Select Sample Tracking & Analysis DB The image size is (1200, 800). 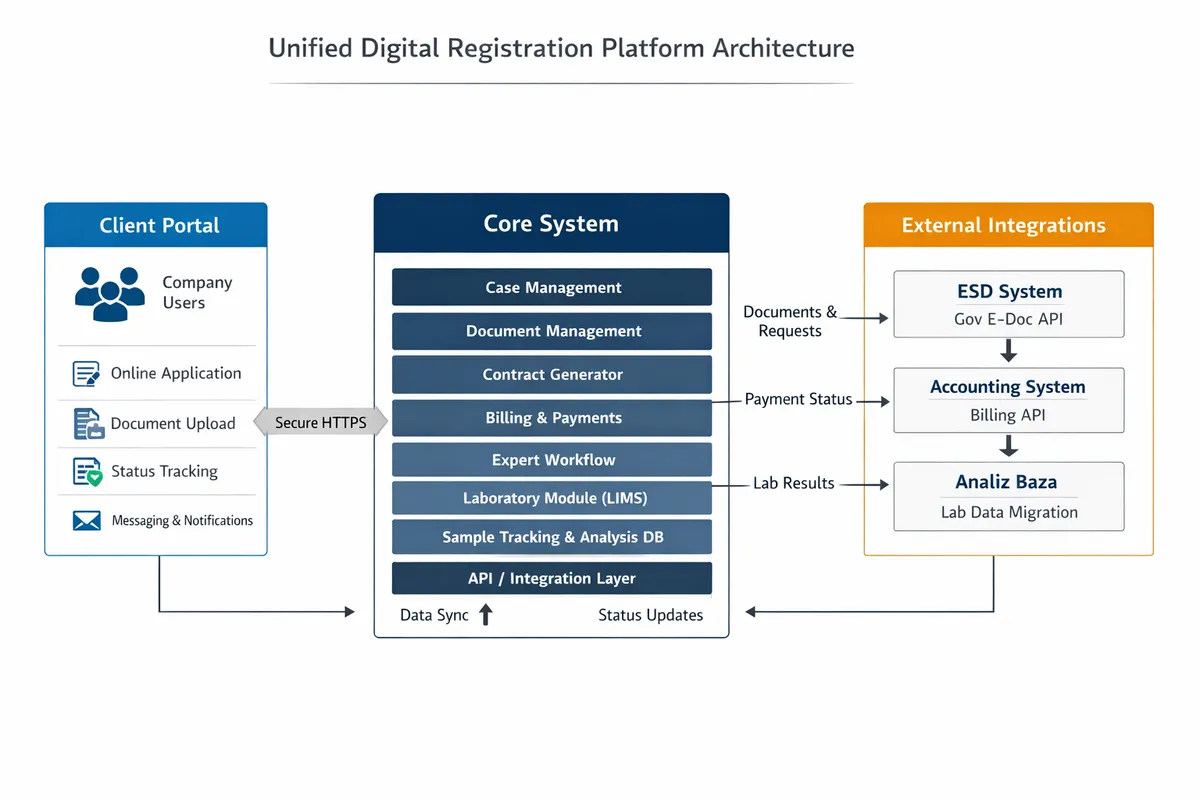pyautogui.click(x=552, y=537)
